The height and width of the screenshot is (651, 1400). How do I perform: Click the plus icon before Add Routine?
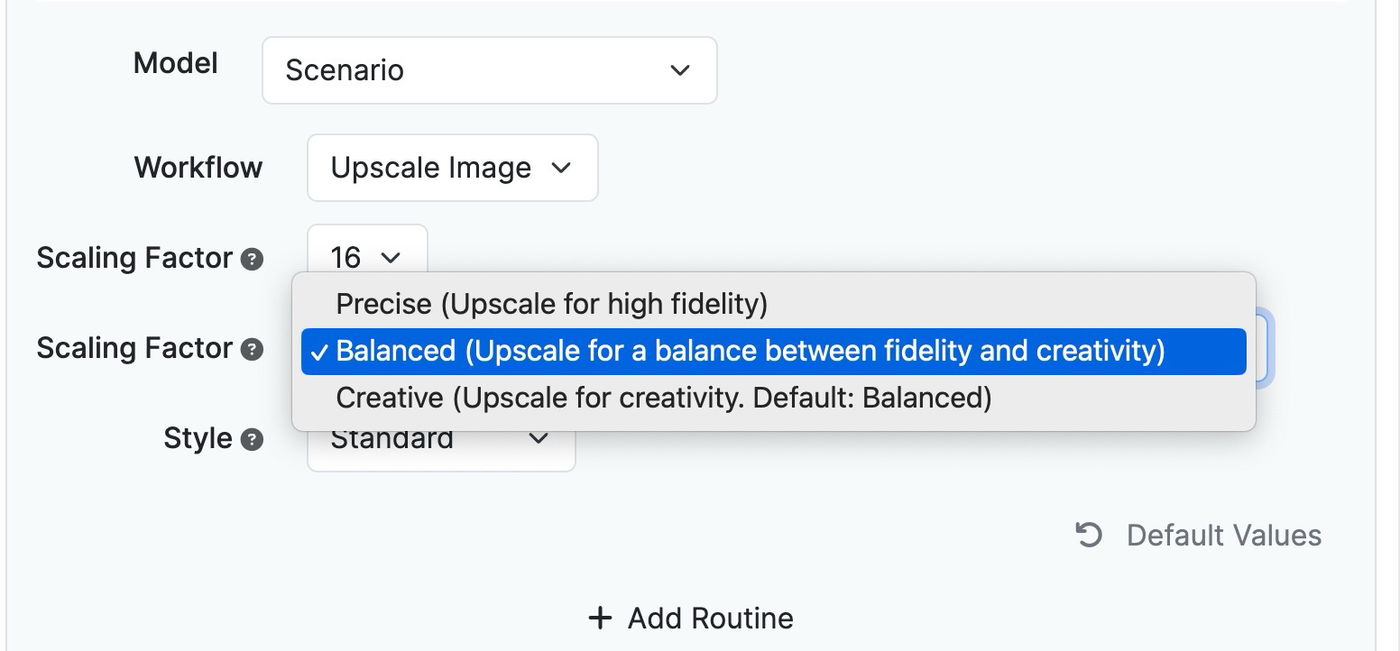(600, 618)
